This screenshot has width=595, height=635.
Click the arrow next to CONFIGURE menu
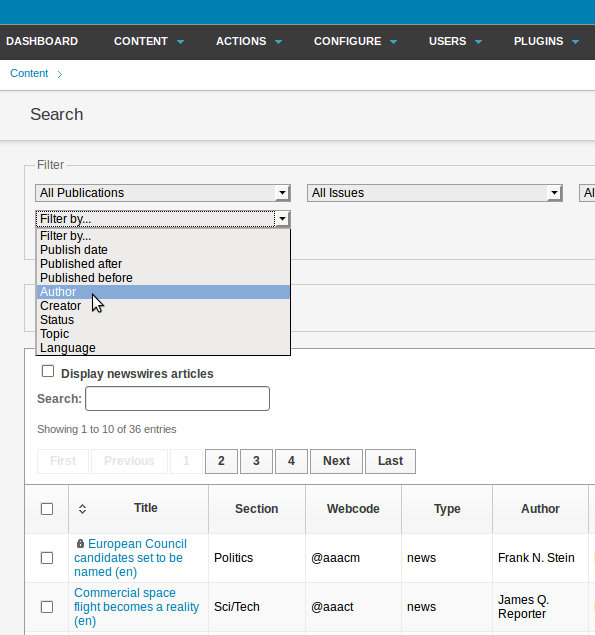(394, 42)
